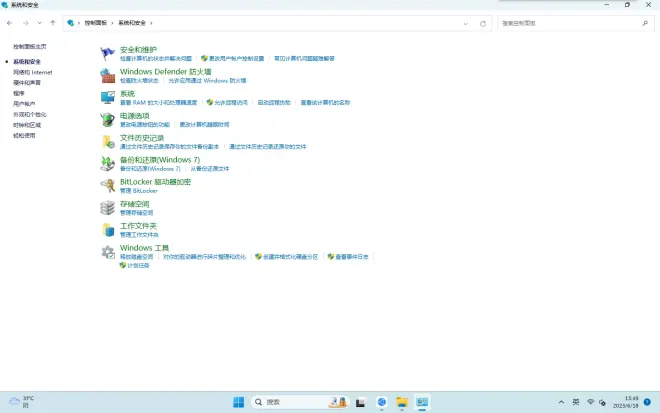660x413 pixels.
Task: Click the 查看事件日志 link
Action: (351, 256)
